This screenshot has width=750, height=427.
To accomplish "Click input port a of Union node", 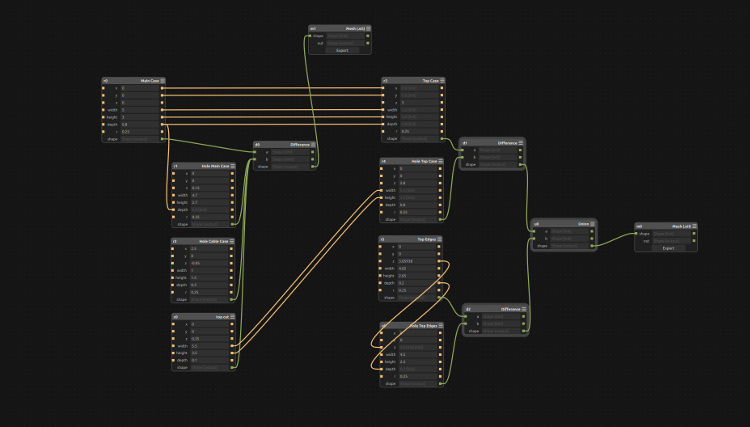I will (x=534, y=231).
